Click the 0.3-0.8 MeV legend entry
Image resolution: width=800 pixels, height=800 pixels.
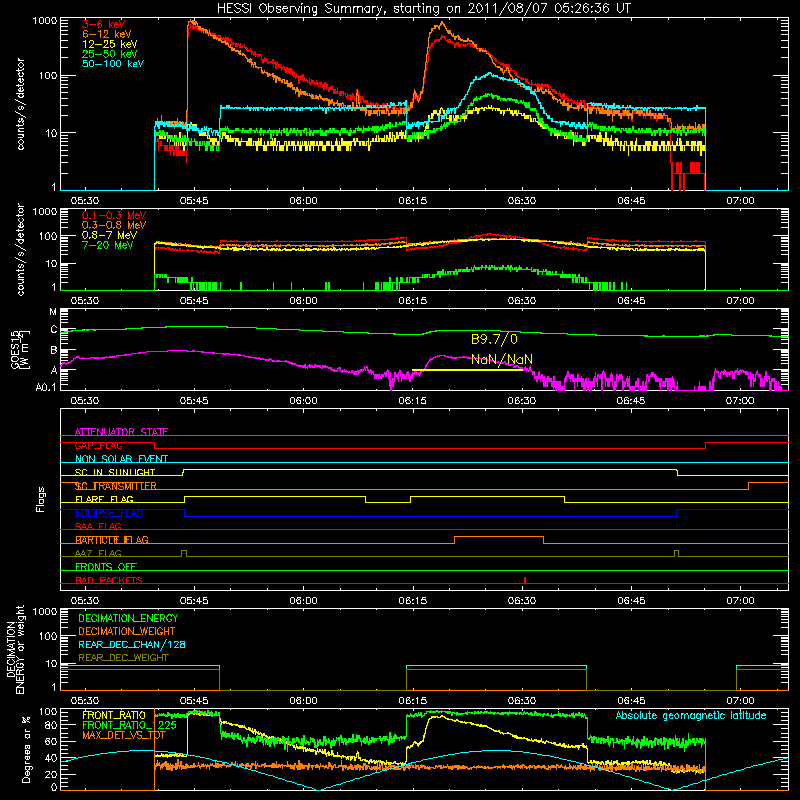[114, 225]
